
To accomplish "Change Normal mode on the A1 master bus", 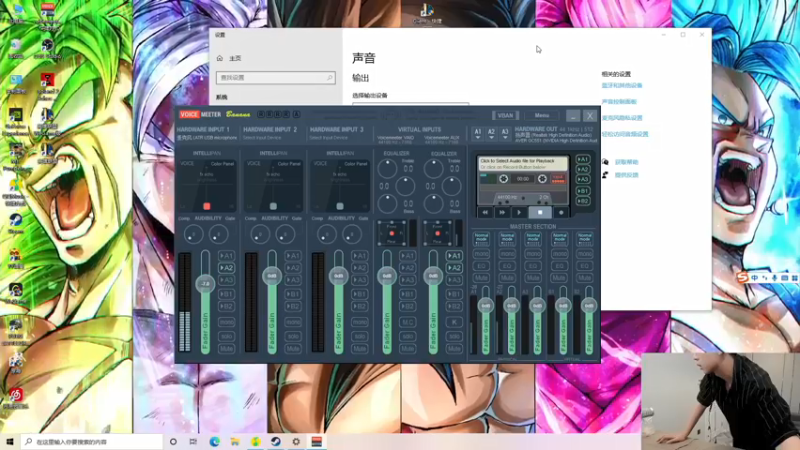I will tap(481, 238).
